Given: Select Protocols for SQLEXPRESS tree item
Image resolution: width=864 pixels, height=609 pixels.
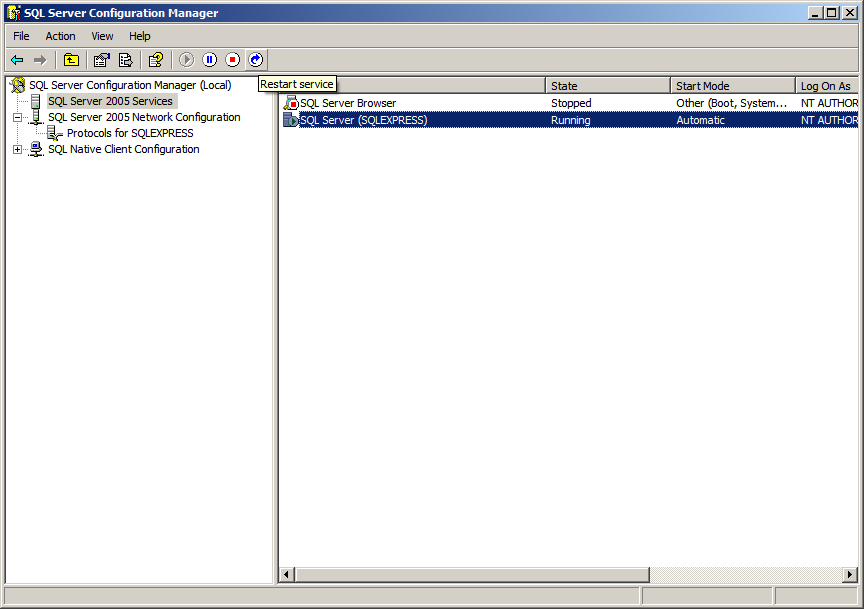Looking at the screenshot, I should tap(130, 133).
